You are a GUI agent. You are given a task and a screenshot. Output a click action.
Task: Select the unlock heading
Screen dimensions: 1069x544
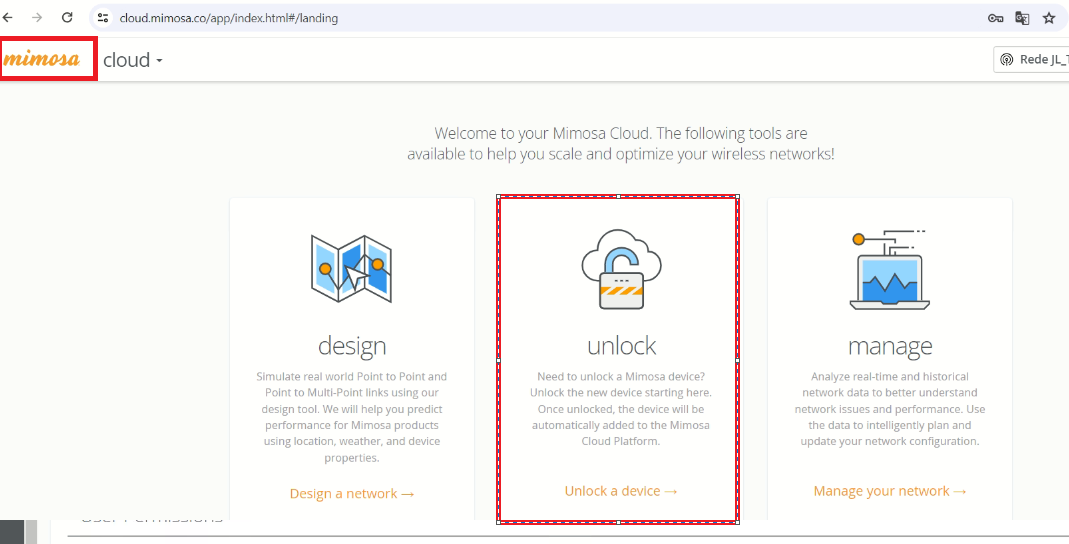pos(621,346)
